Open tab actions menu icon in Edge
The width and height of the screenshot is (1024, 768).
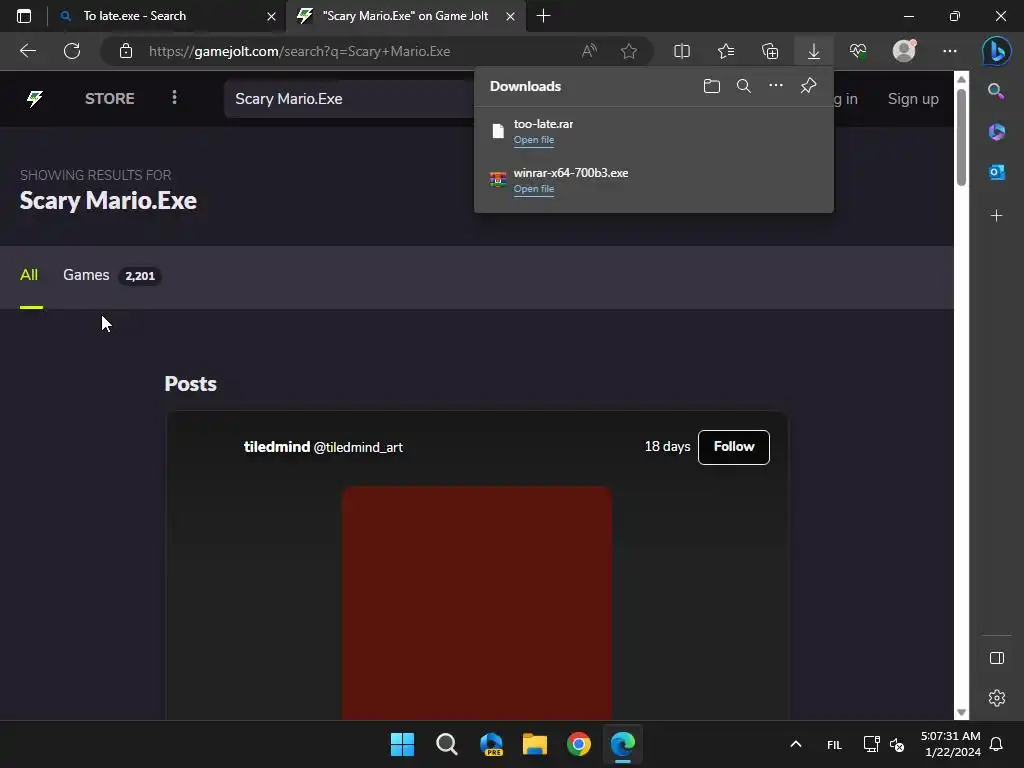point(24,16)
